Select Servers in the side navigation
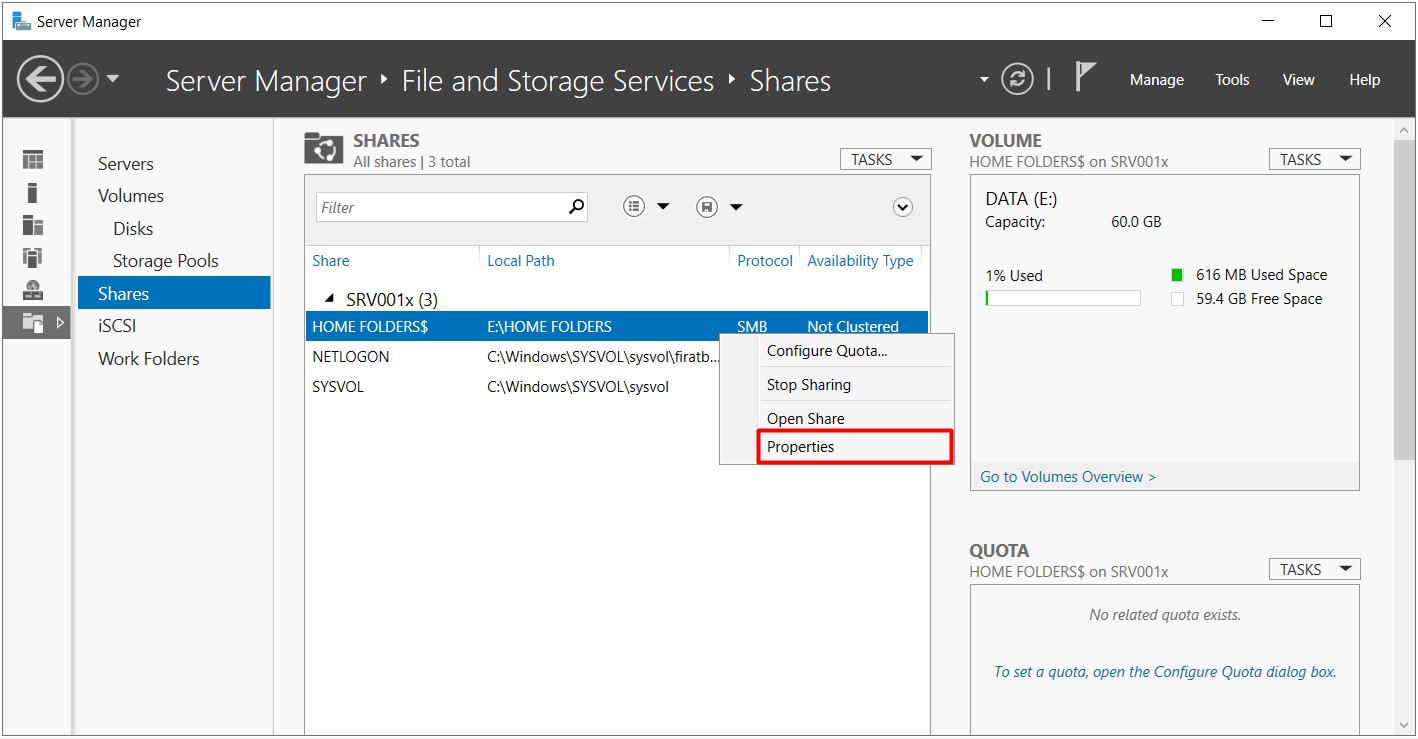1418x739 pixels. [126, 164]
